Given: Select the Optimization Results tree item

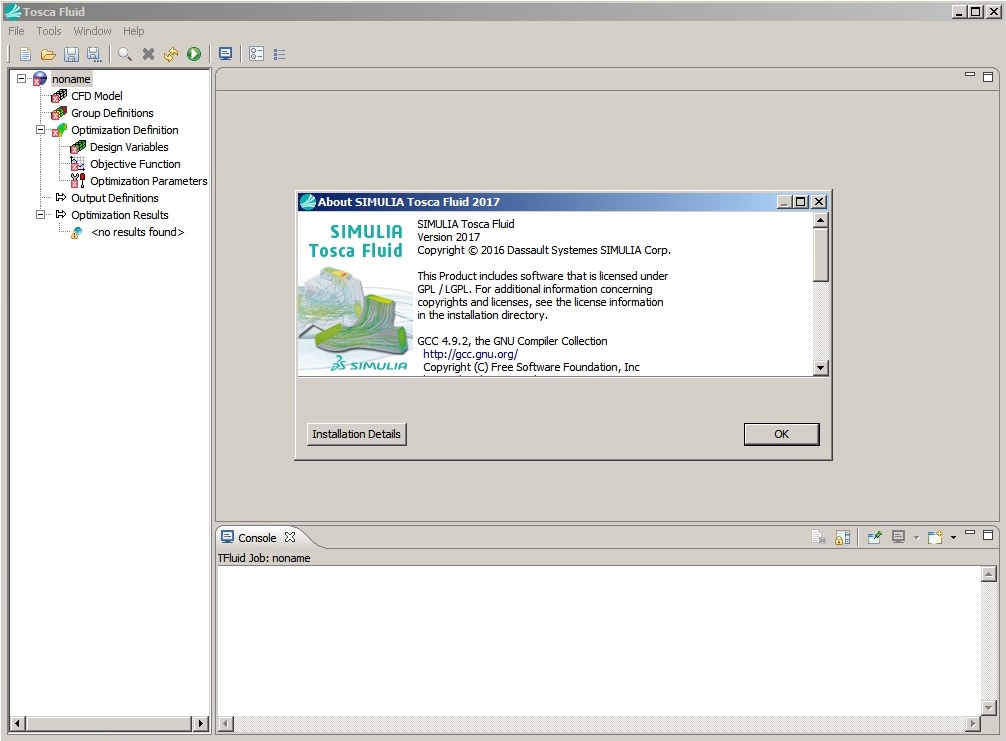Looking at the screenshot, I should pos(120,215).
